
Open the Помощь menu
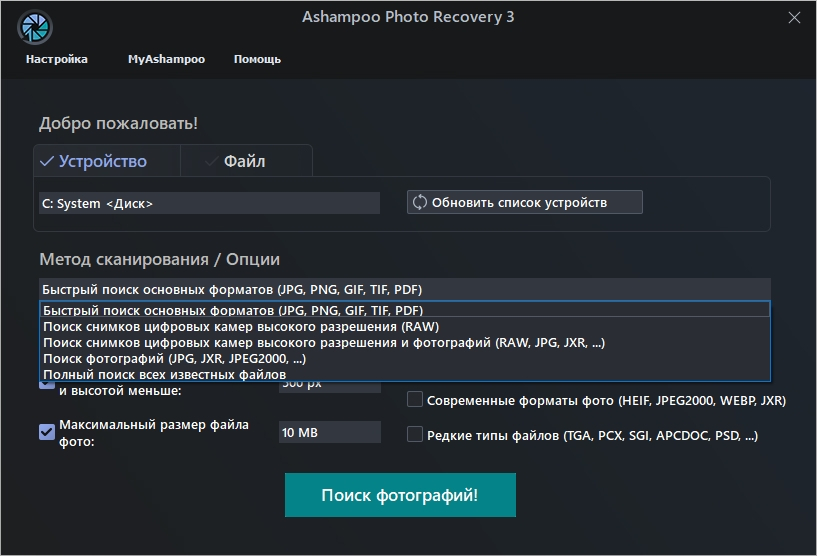point(257,59)
